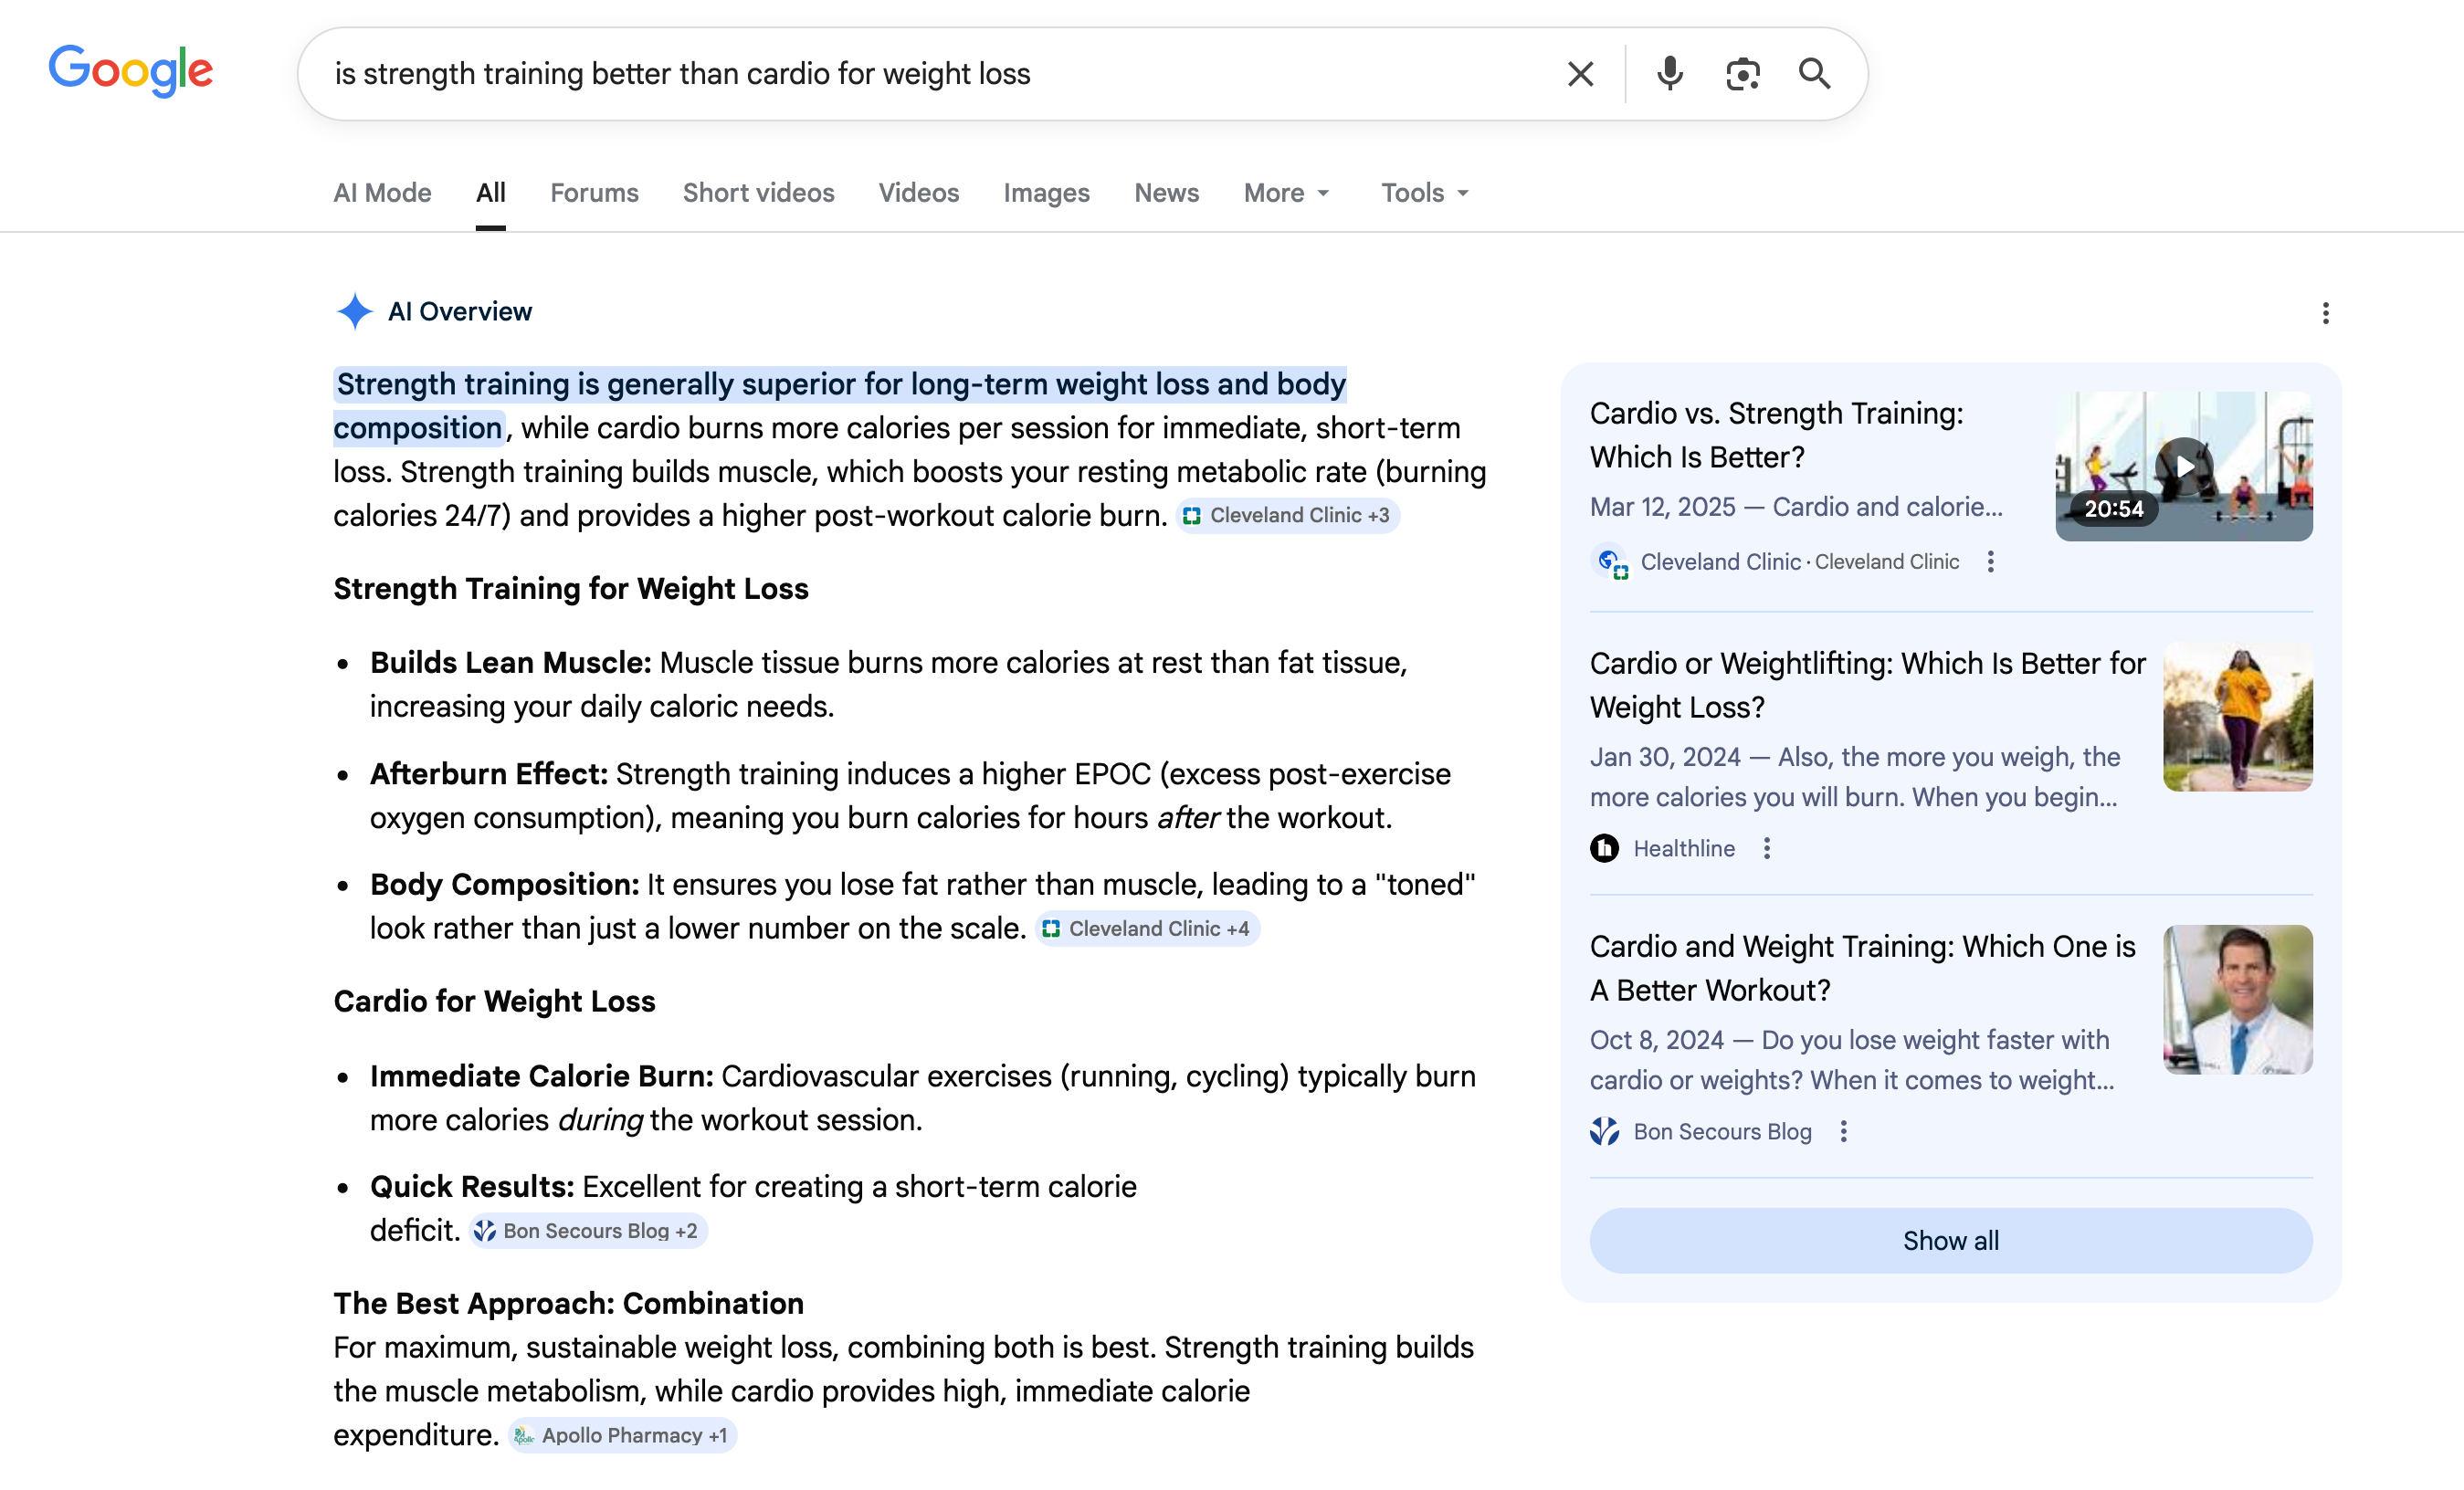This screenshot has height=1490, width=2464.
Task: Click the magnifying glass search icon
Action: [x=1814, y=74]
